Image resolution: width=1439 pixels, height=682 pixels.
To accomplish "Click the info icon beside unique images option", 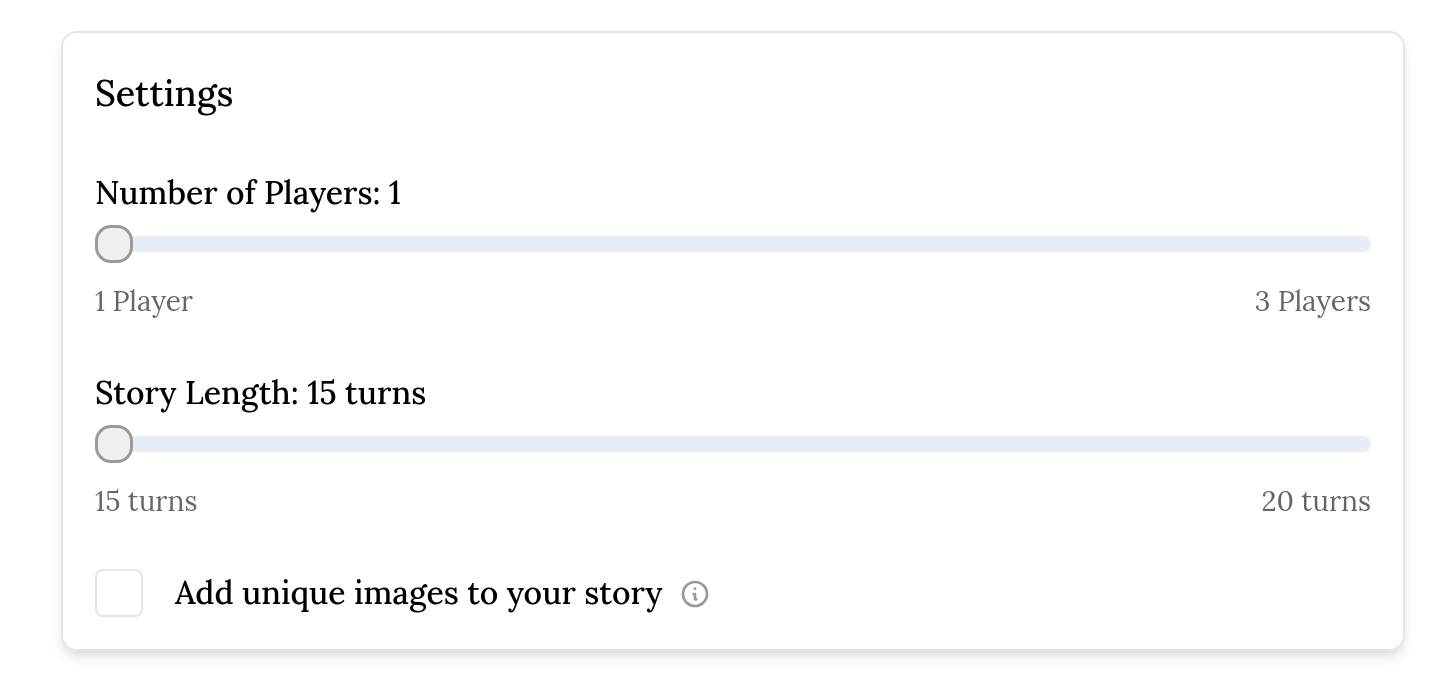I will [695, 594].
